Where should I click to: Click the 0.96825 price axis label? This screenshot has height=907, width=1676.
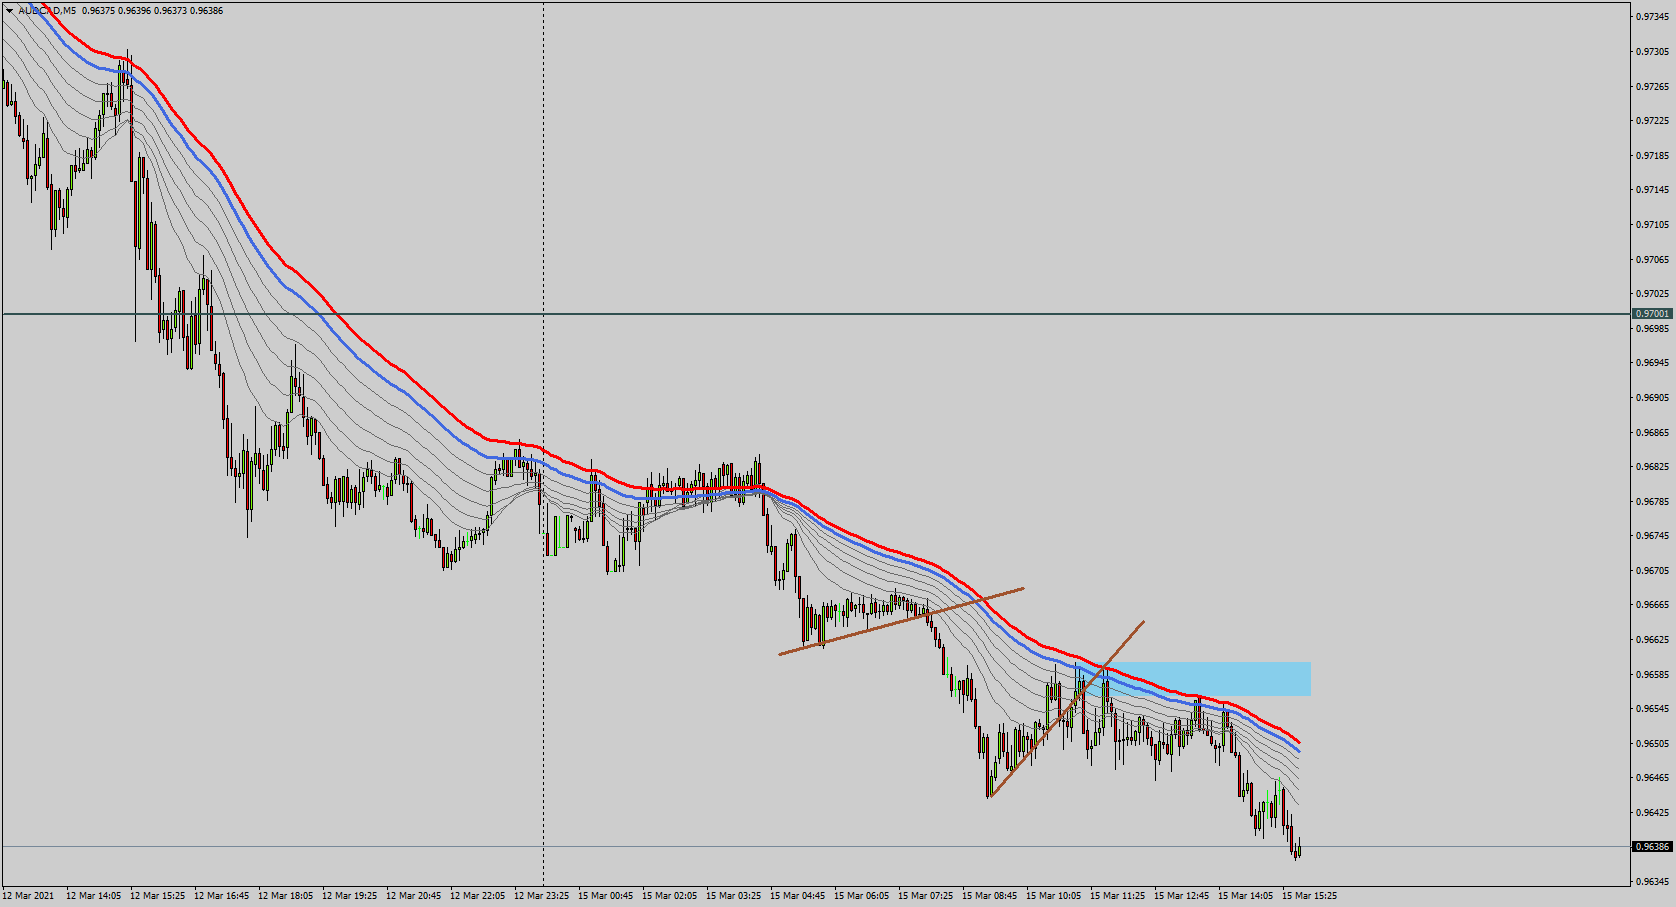[1652, 467]
